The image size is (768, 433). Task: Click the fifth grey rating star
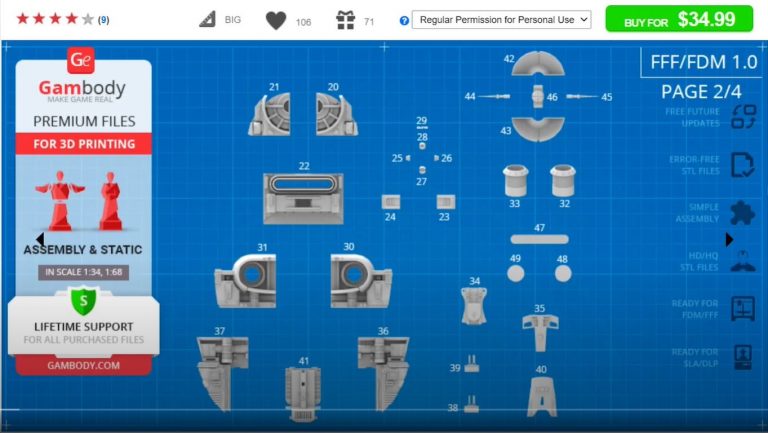click(88, 19)
